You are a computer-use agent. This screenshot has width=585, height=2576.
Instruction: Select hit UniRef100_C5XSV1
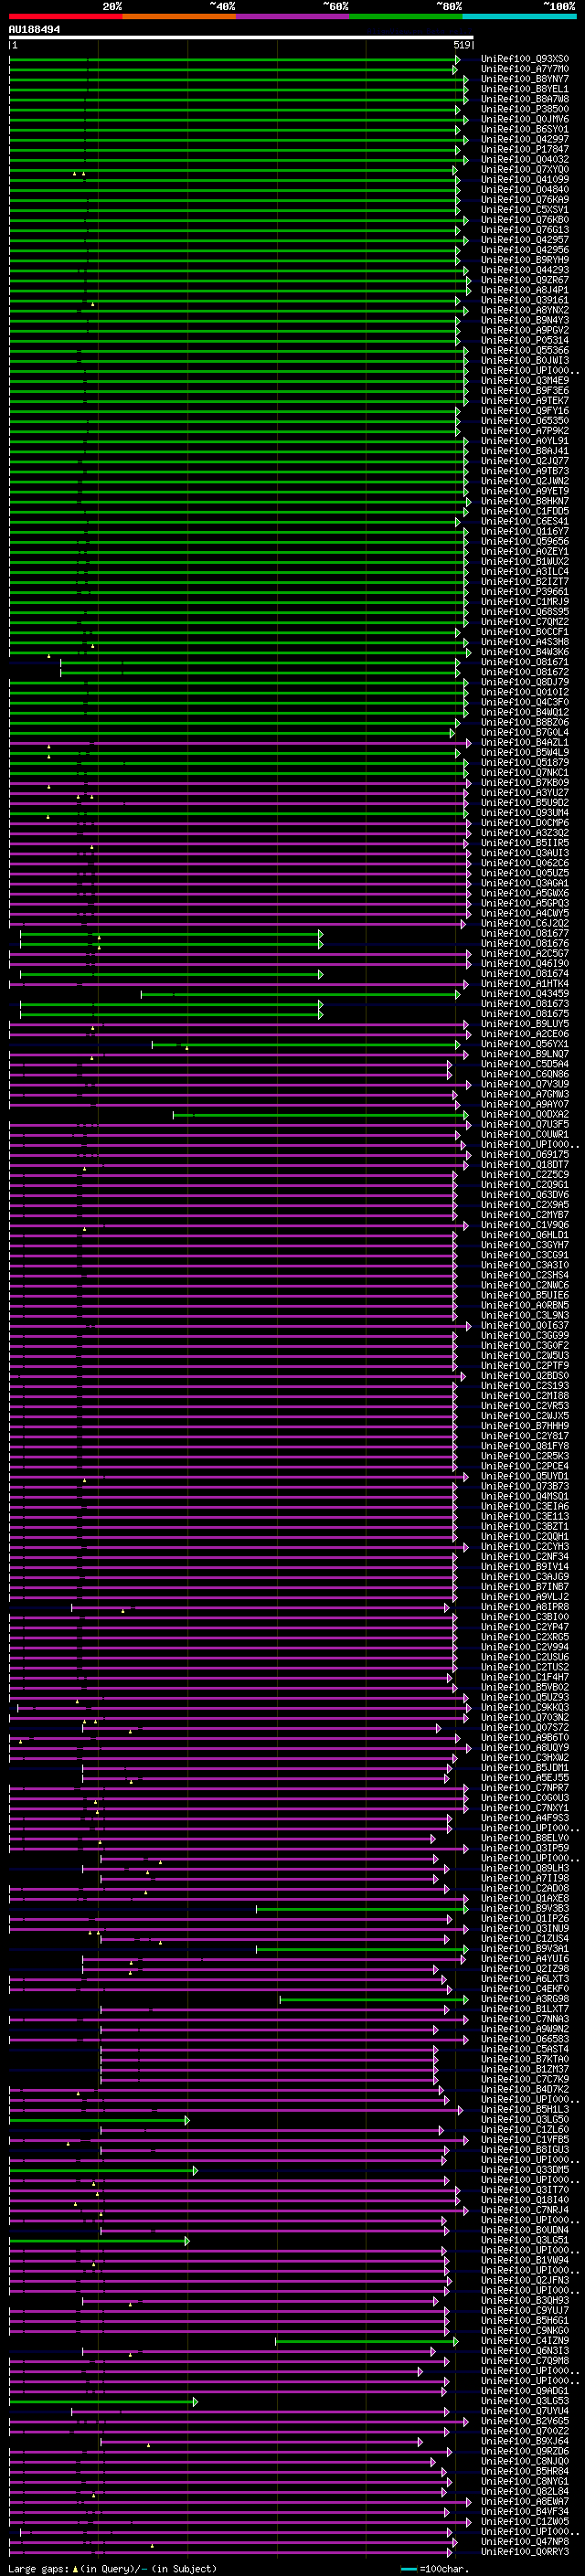pyautogui.click(x=525, y=210)
